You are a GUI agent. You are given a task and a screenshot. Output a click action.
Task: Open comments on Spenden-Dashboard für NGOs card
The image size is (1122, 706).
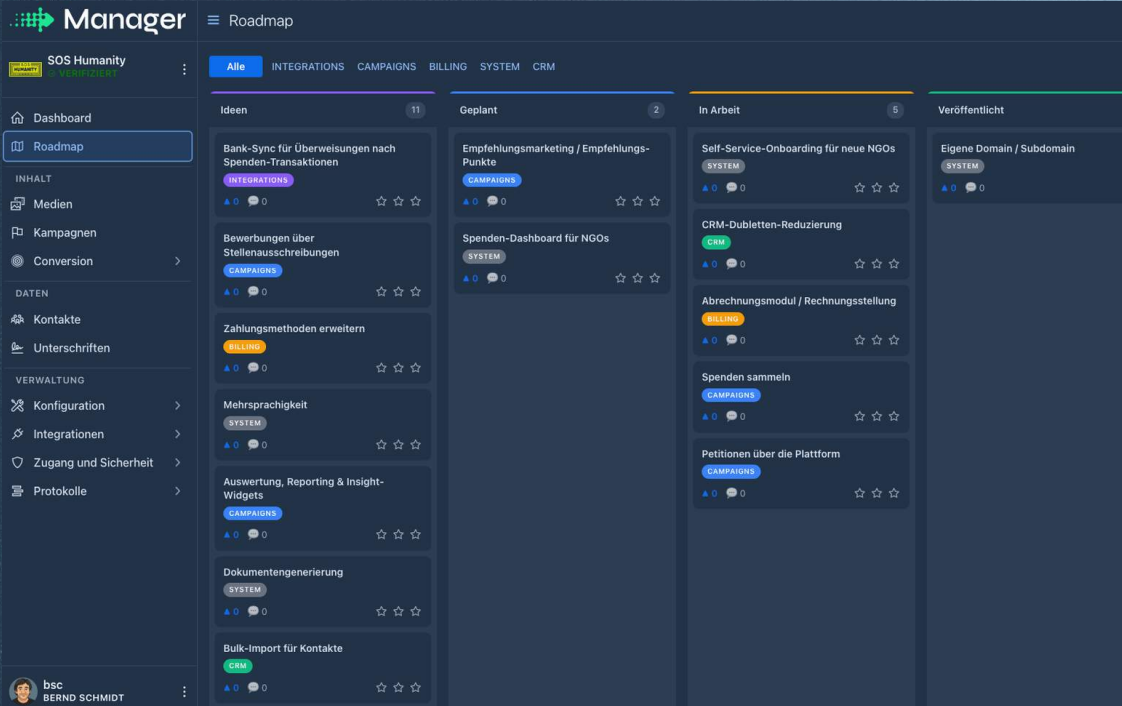coord(497,278)
